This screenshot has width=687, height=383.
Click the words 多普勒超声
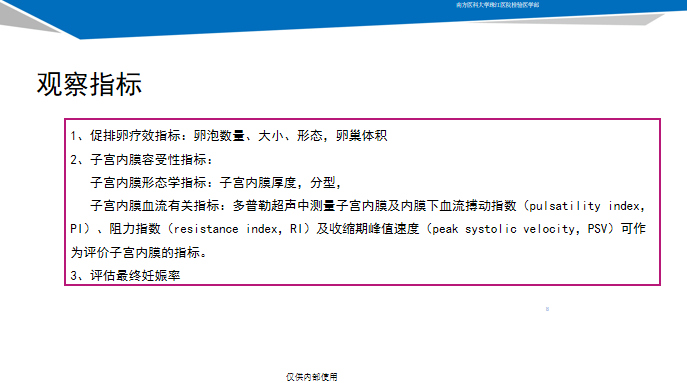coord(258,206)
